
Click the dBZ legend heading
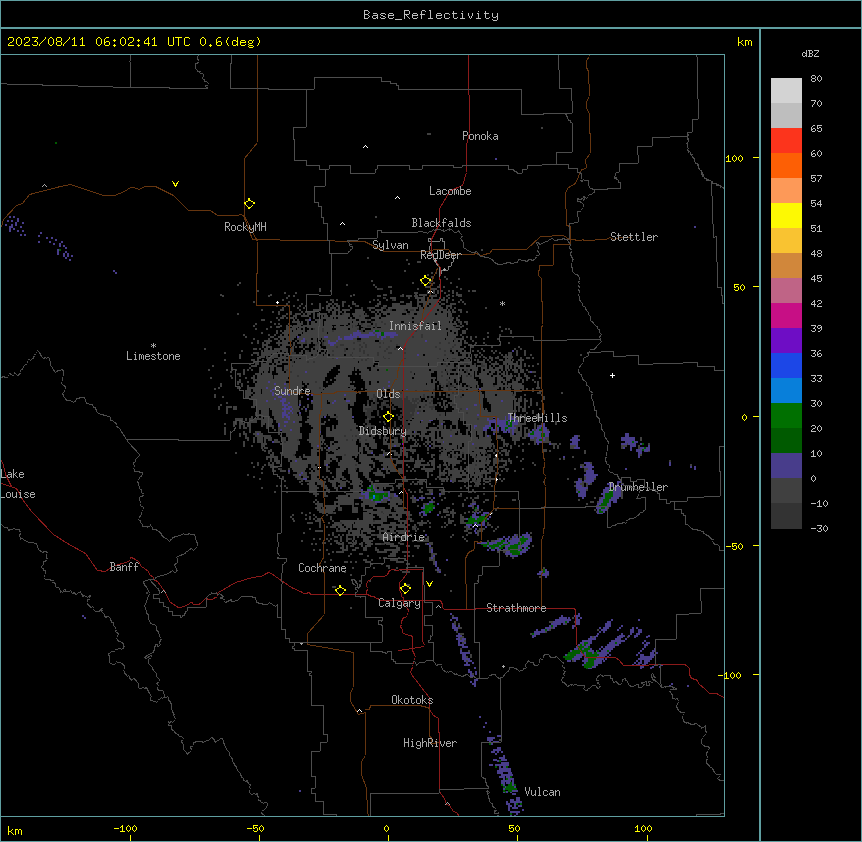pyautogui.click(x=810, y=53)
